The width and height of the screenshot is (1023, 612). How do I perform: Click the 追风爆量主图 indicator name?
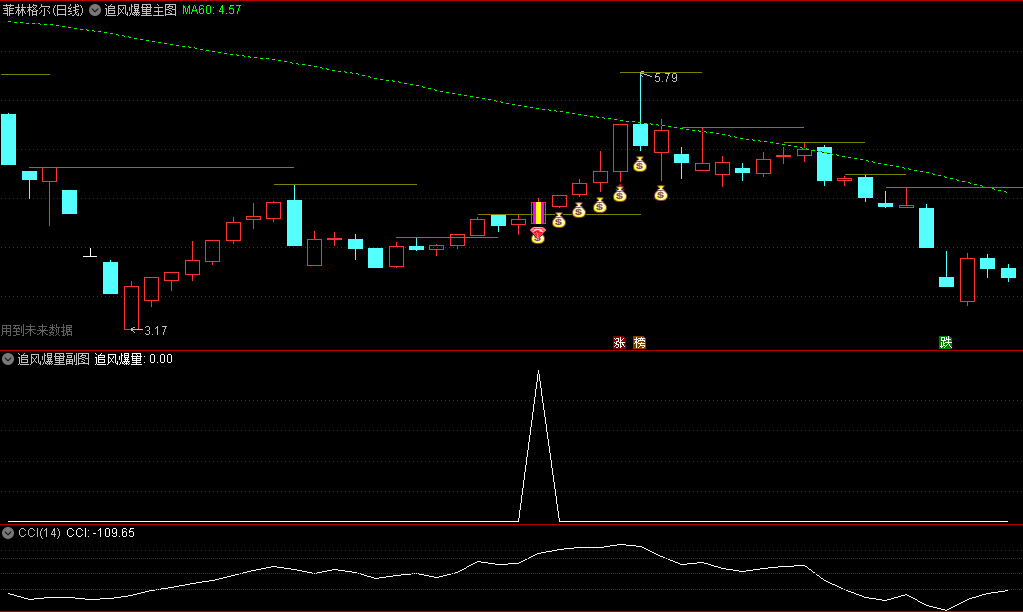click(x=140, y=10)
